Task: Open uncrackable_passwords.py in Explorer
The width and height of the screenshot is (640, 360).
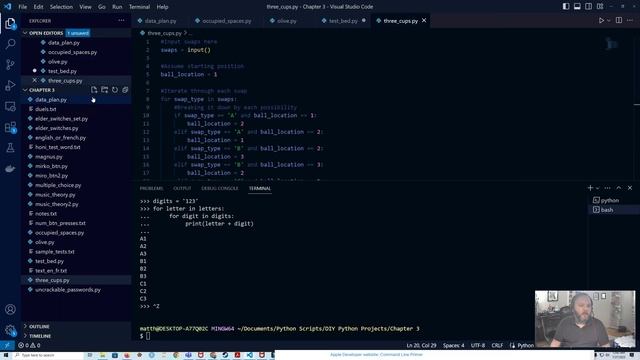Action: [x=68, y=290]
